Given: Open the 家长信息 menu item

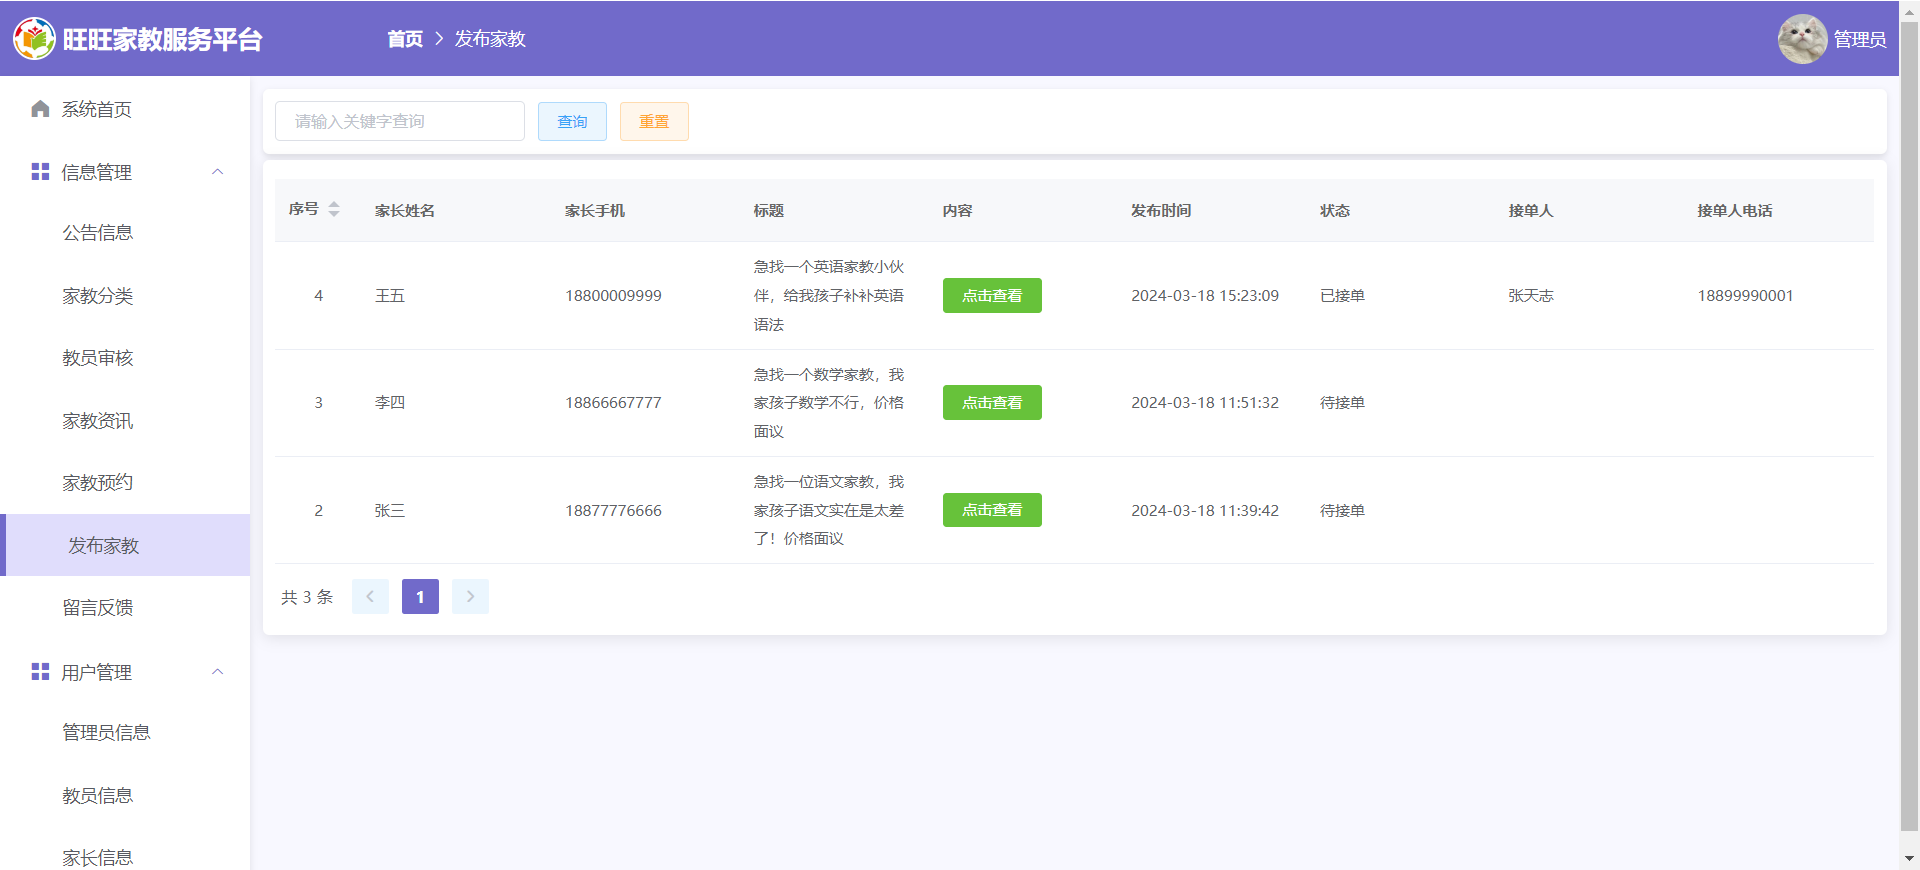Looking at the screenshot, I should coord(125,858).
